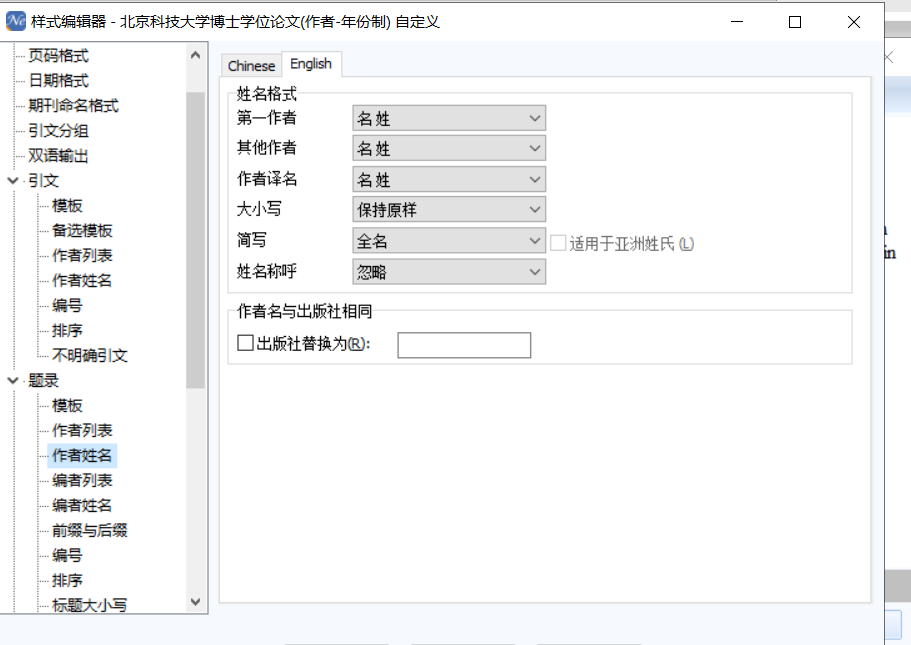This screenshot has height=645, width=911.
Task: Enable the 出版社替换为 checkbox
Action: (246, 344)
